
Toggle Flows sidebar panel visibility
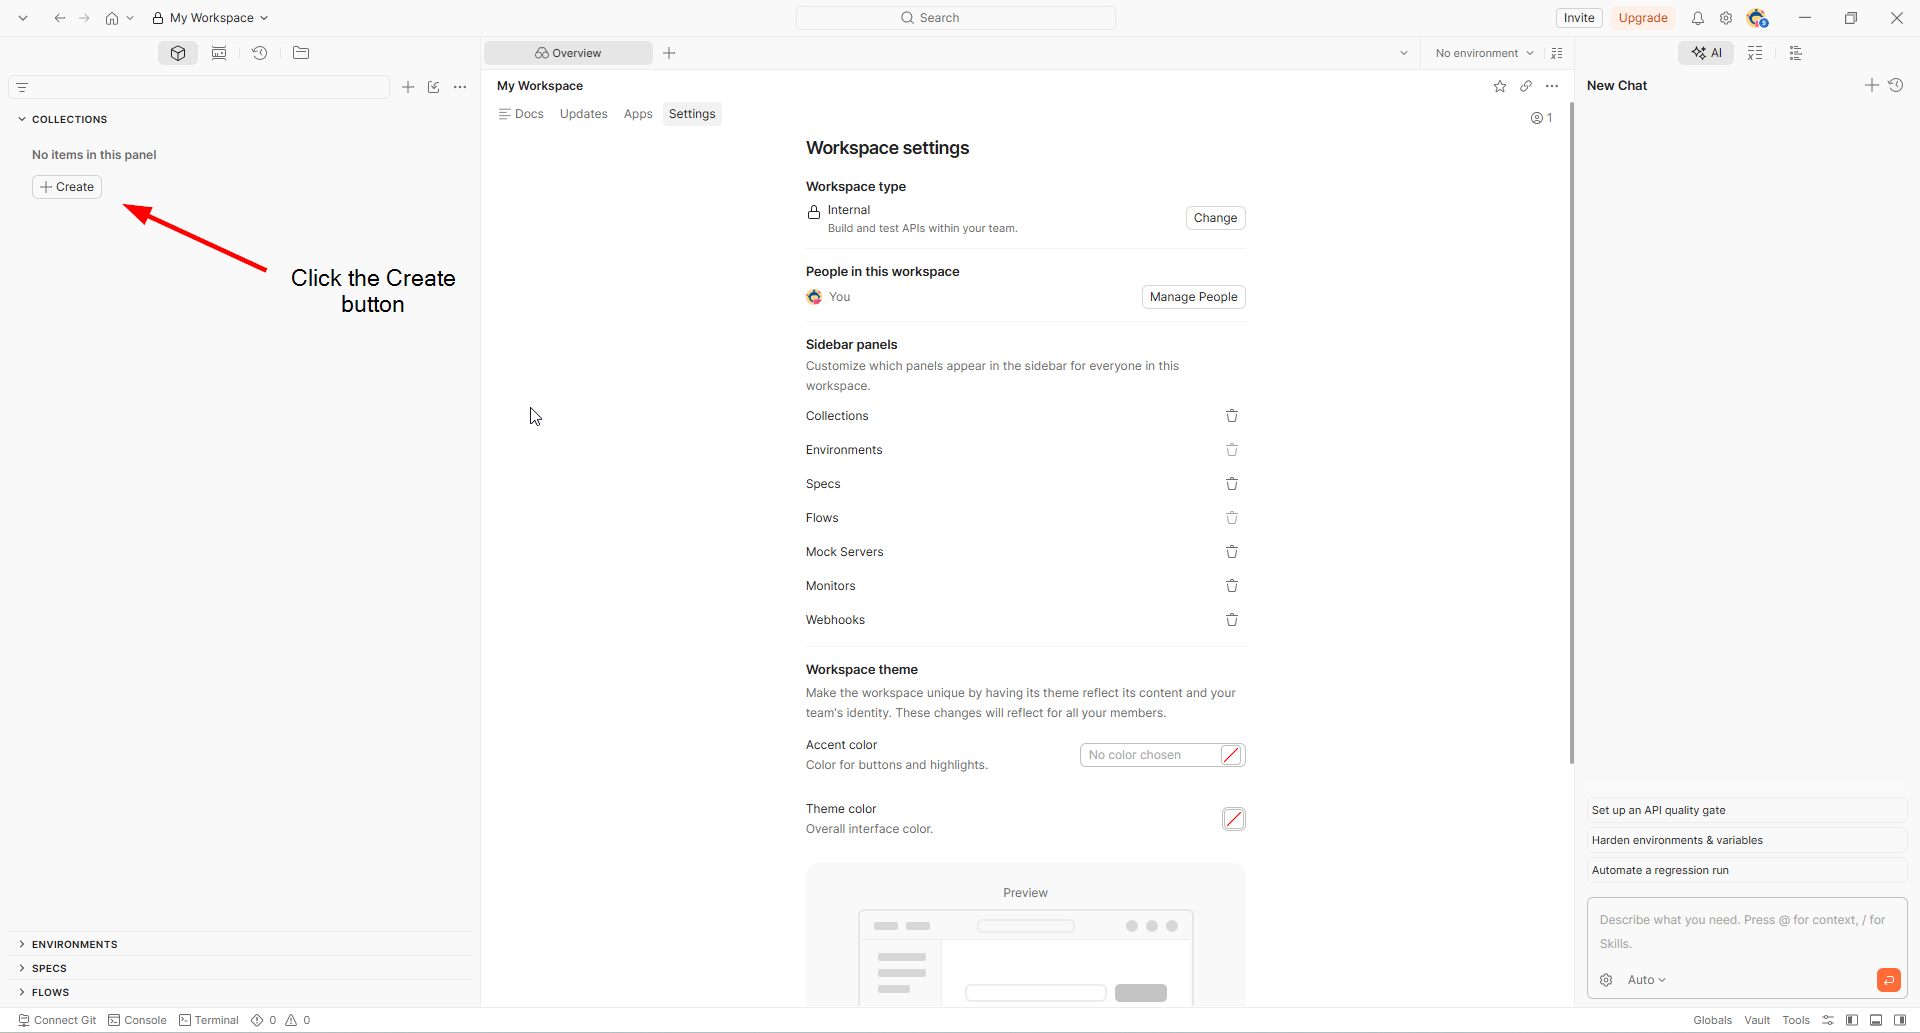click(1232, 518)
